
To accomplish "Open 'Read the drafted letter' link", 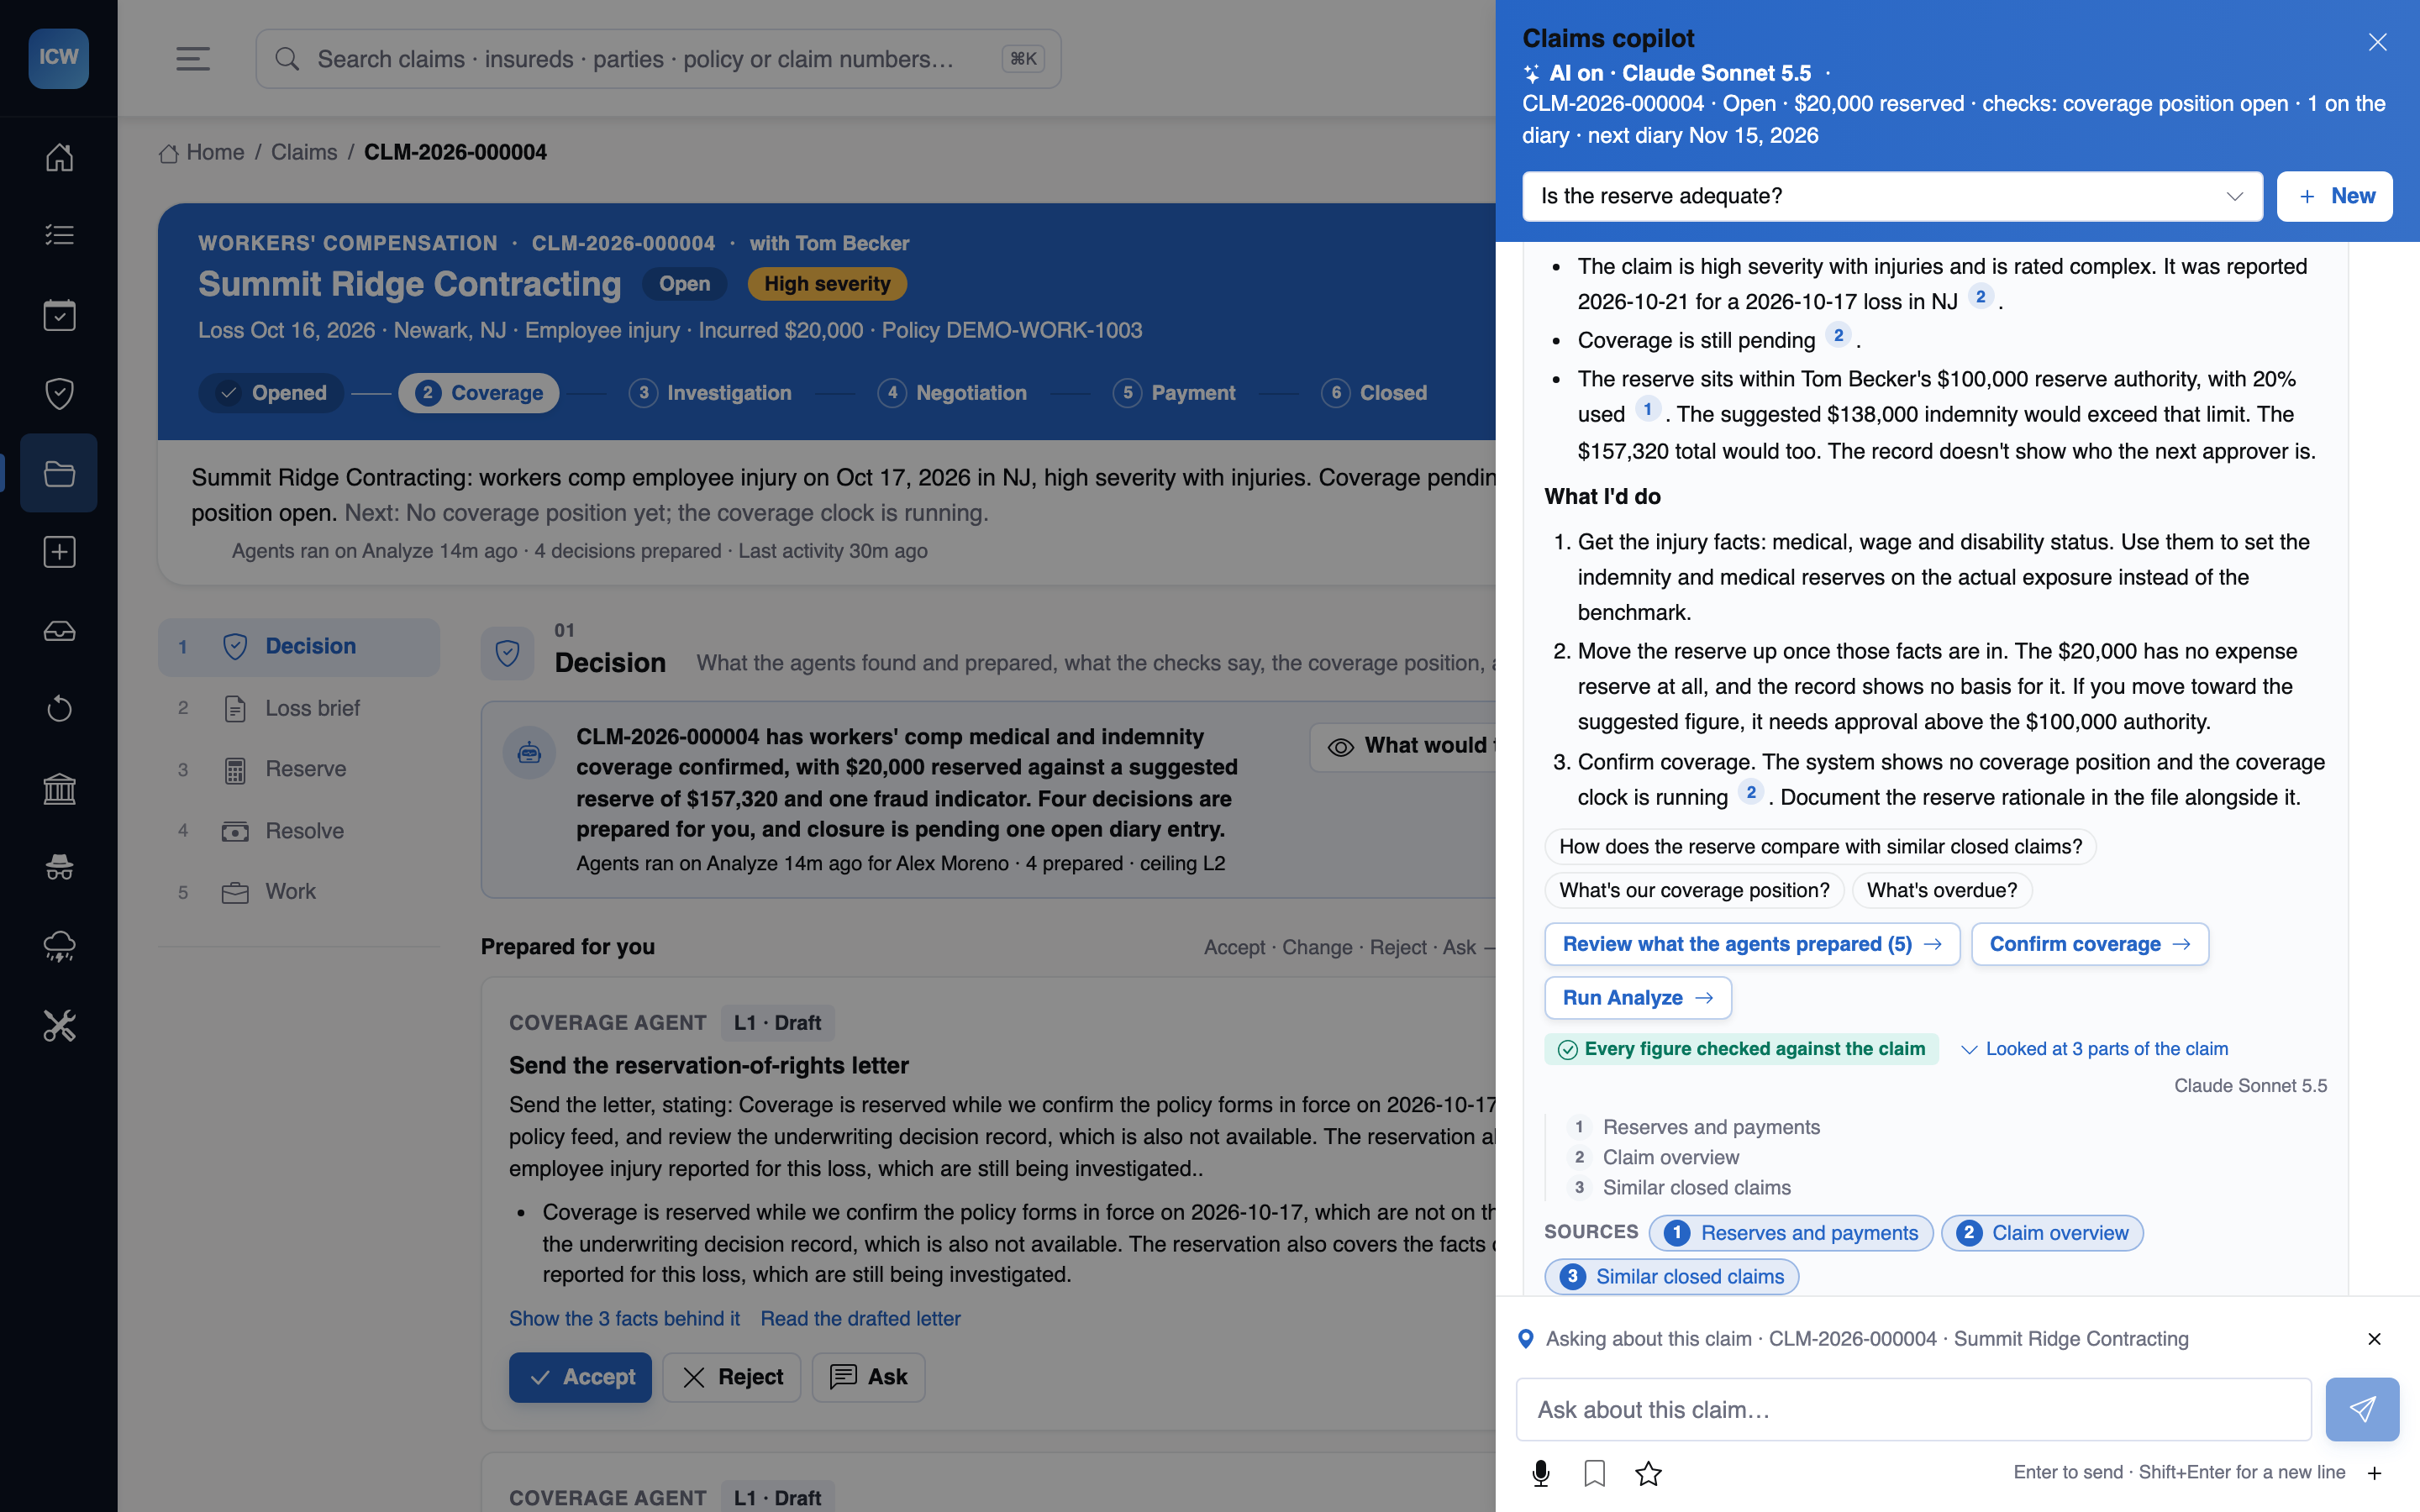I will click(x=860, y=1319).
